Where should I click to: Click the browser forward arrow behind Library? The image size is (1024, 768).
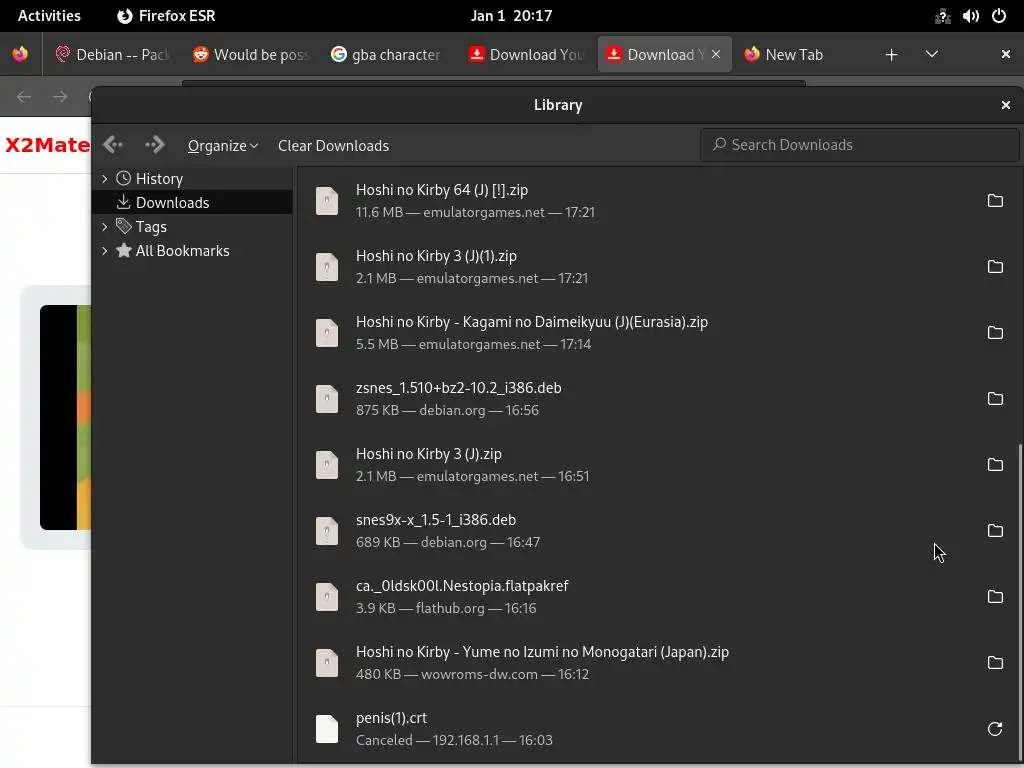coord(60,97)
